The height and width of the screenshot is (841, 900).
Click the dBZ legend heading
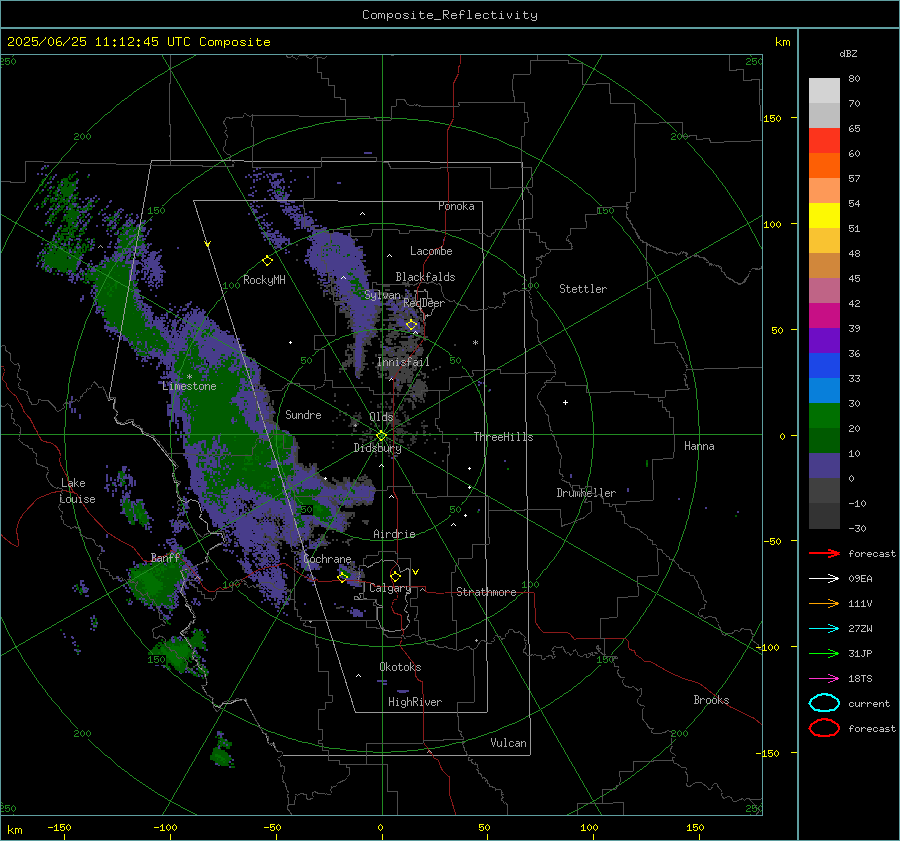coord(848,53)
